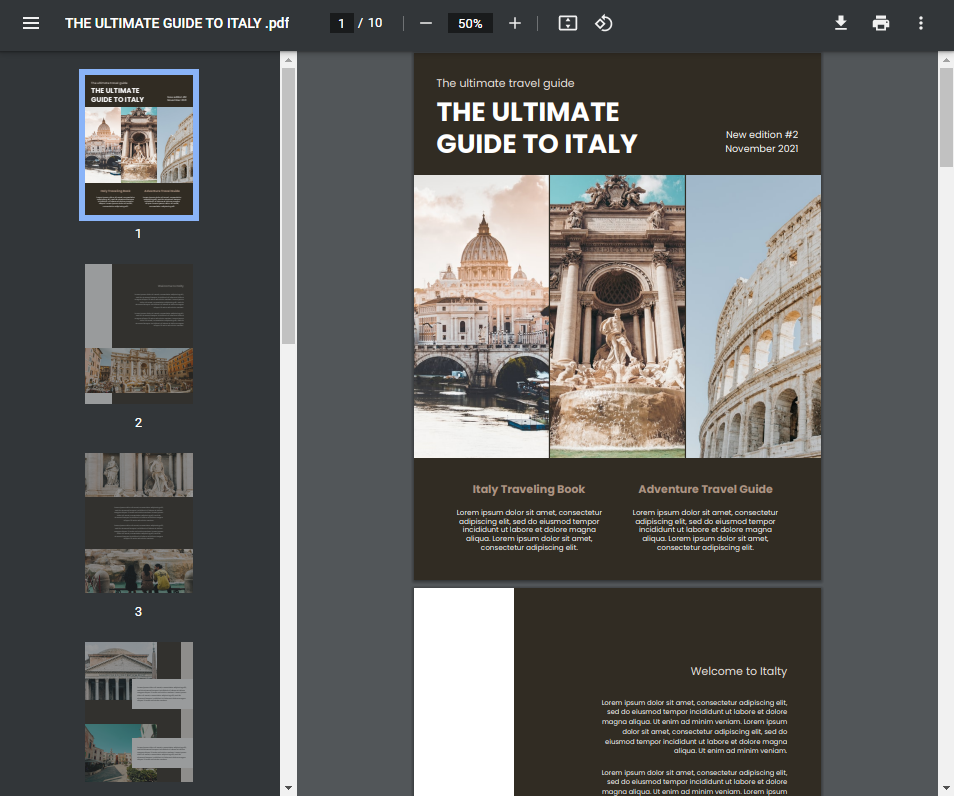
Task: Click the zoom in plus icon
Action: point(515,23)
